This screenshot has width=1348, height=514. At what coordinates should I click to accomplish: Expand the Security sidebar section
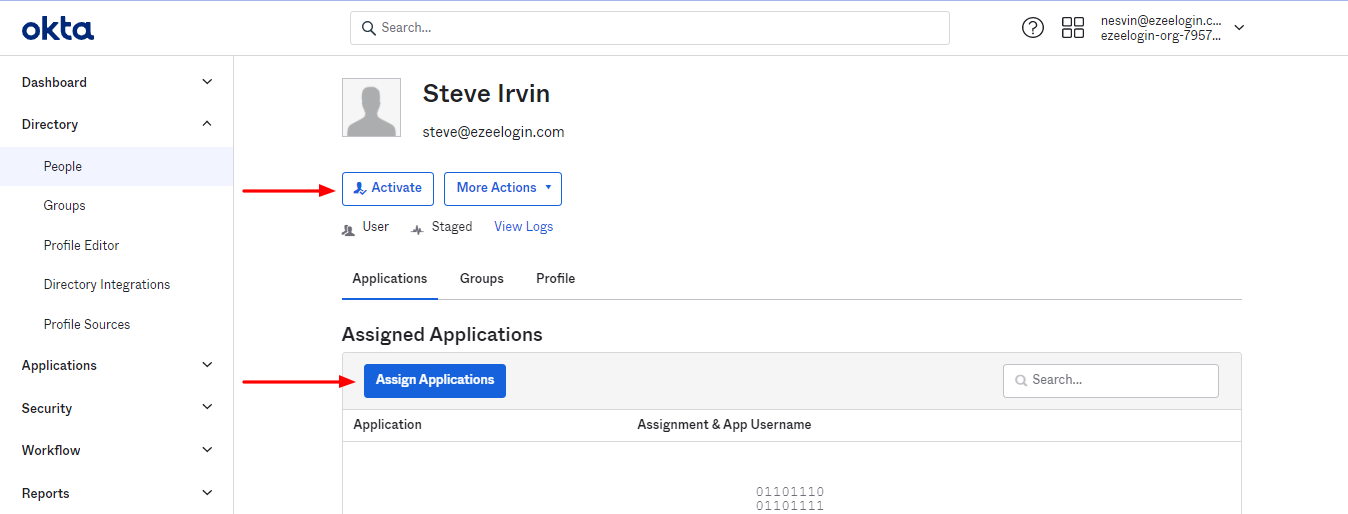pos(207,408)
